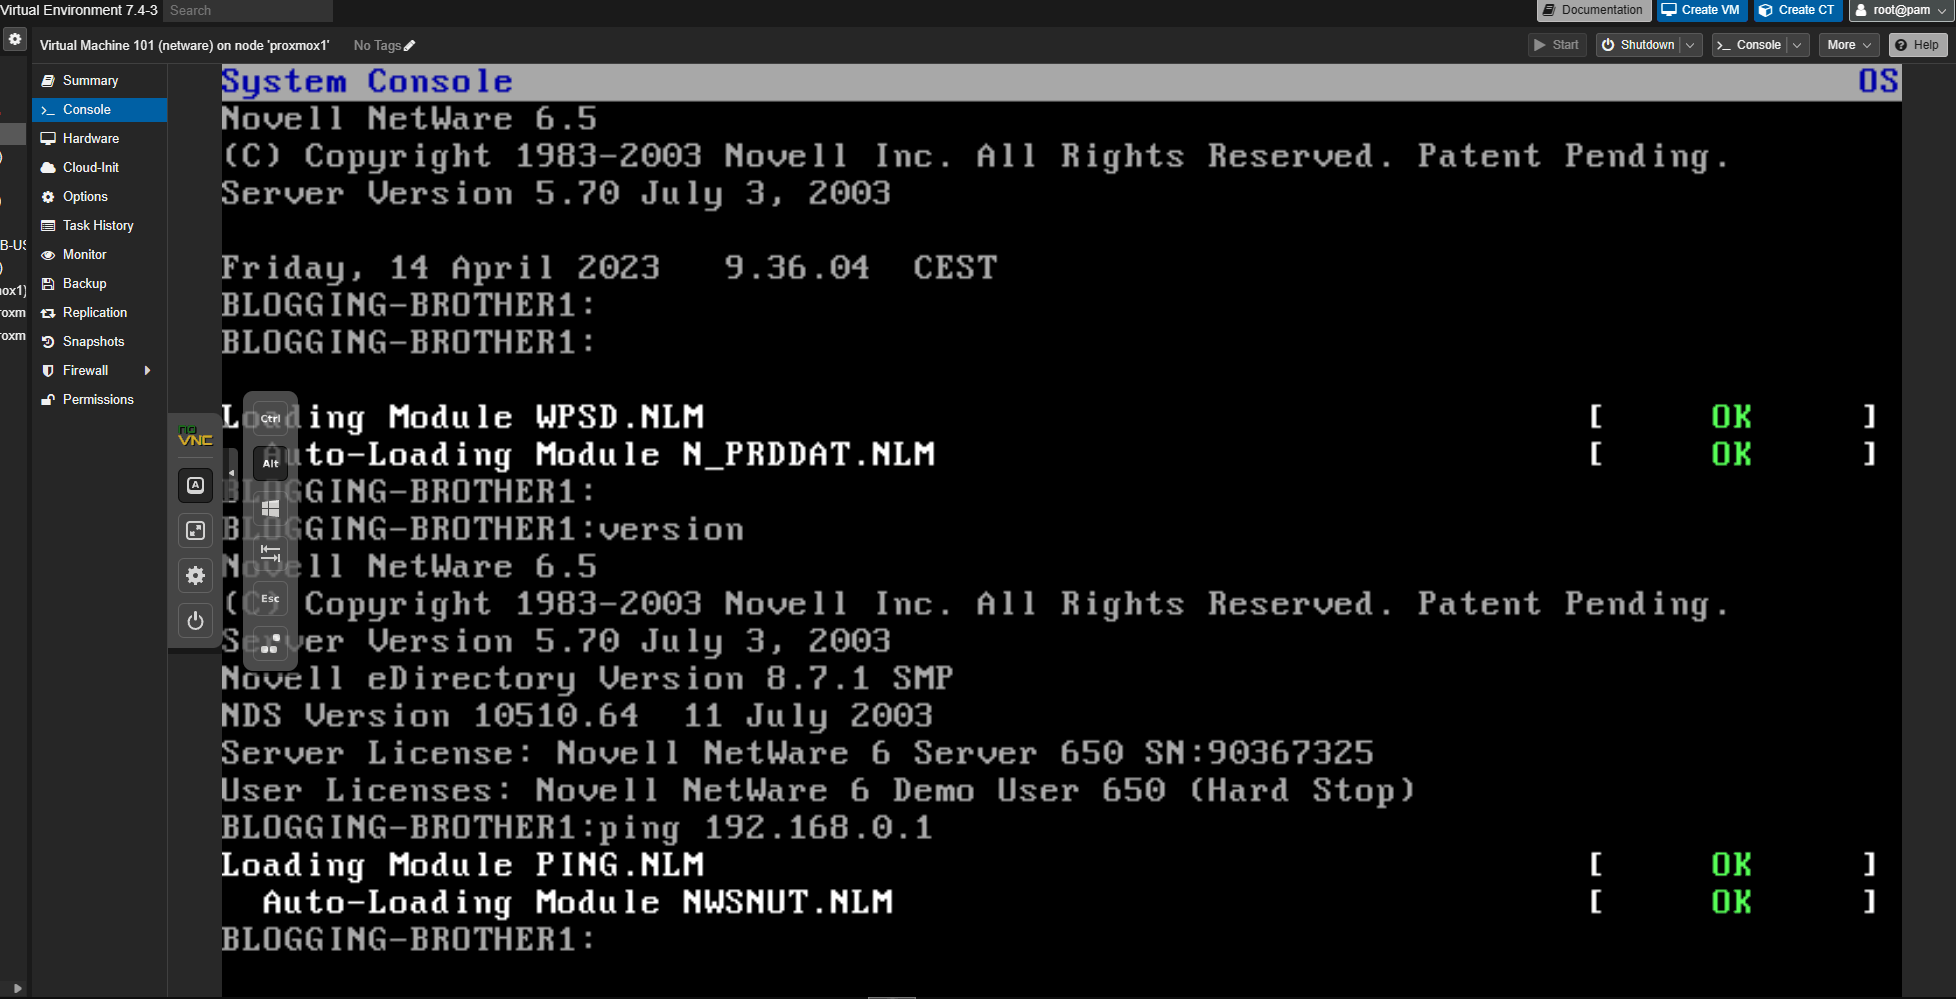Collapse the noVNC control bar handle
Image resolution: width=1956 pixels, height=999 pixels.
tap(231, 473)
